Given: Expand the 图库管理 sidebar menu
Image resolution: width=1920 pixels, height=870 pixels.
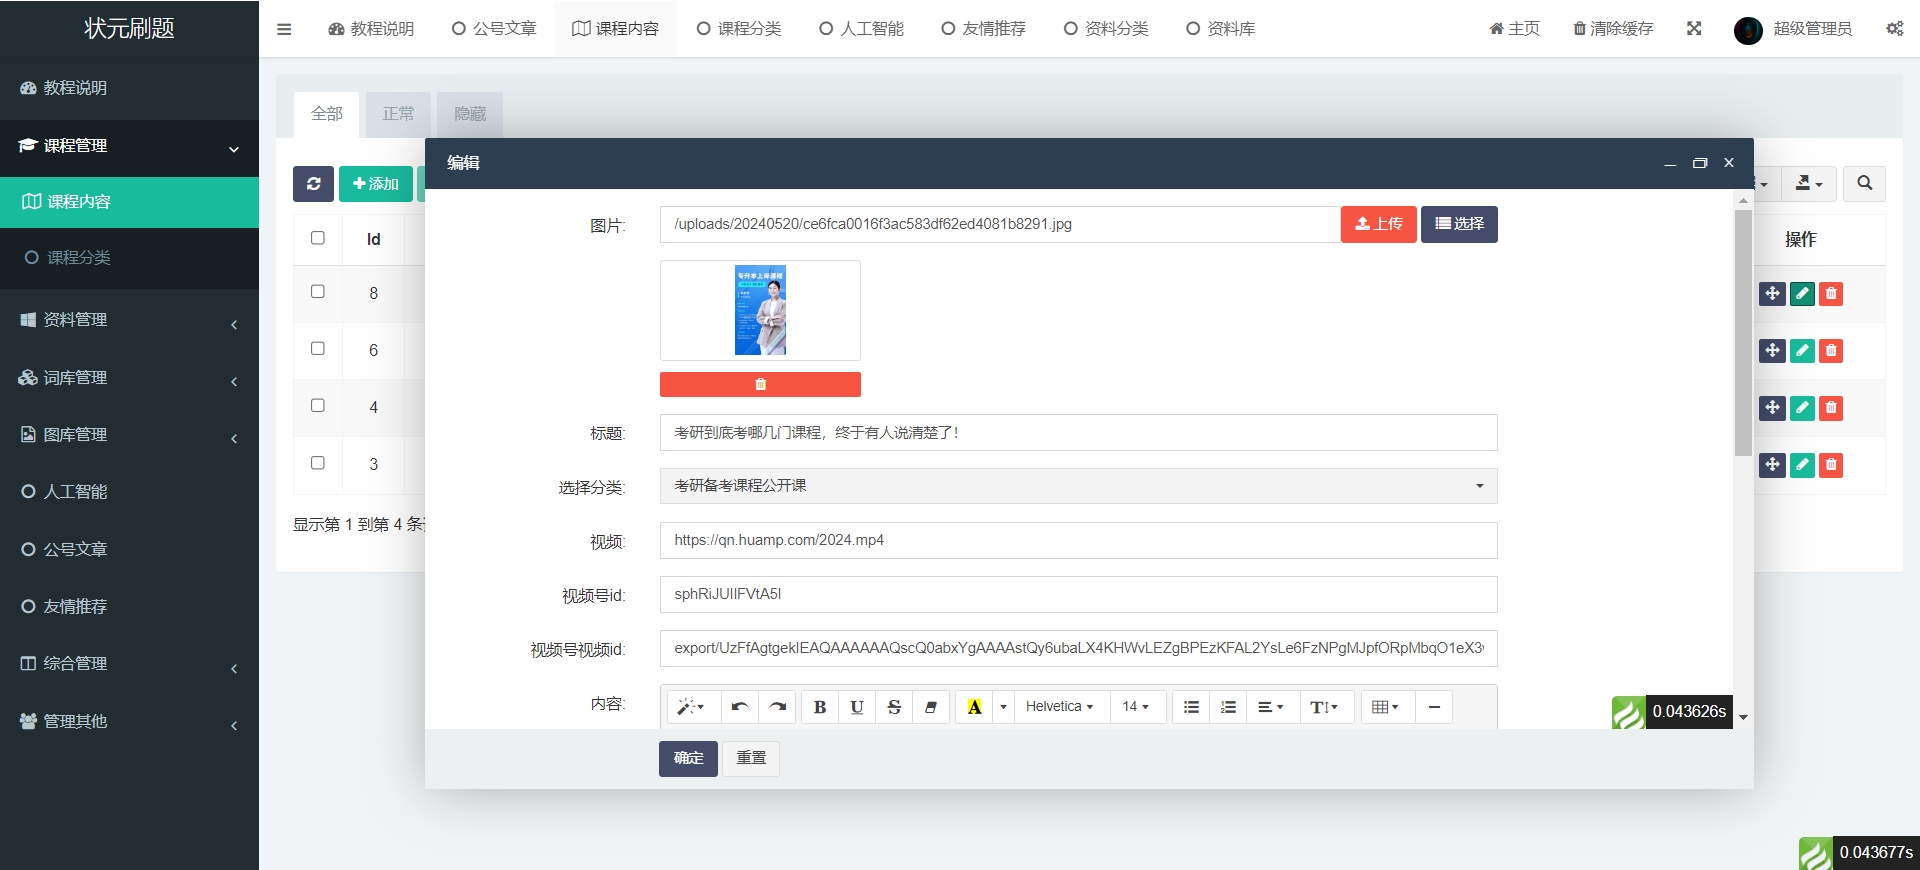Looking at the screenshot, I should [x=129, y=435].
